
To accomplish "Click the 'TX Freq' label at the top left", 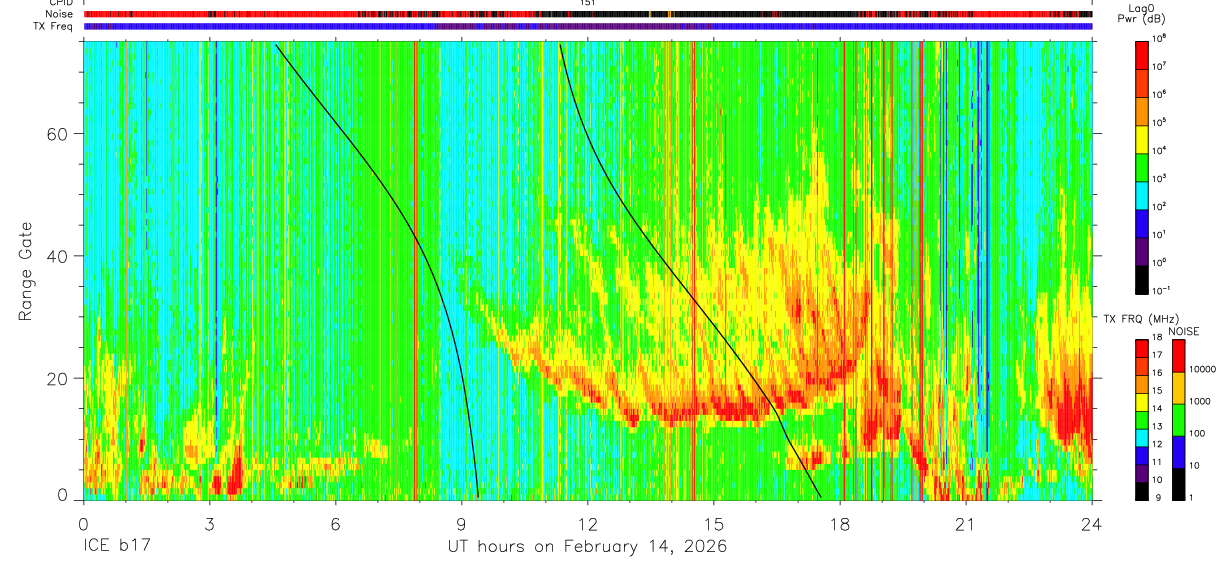I will [x=54, y=27].
